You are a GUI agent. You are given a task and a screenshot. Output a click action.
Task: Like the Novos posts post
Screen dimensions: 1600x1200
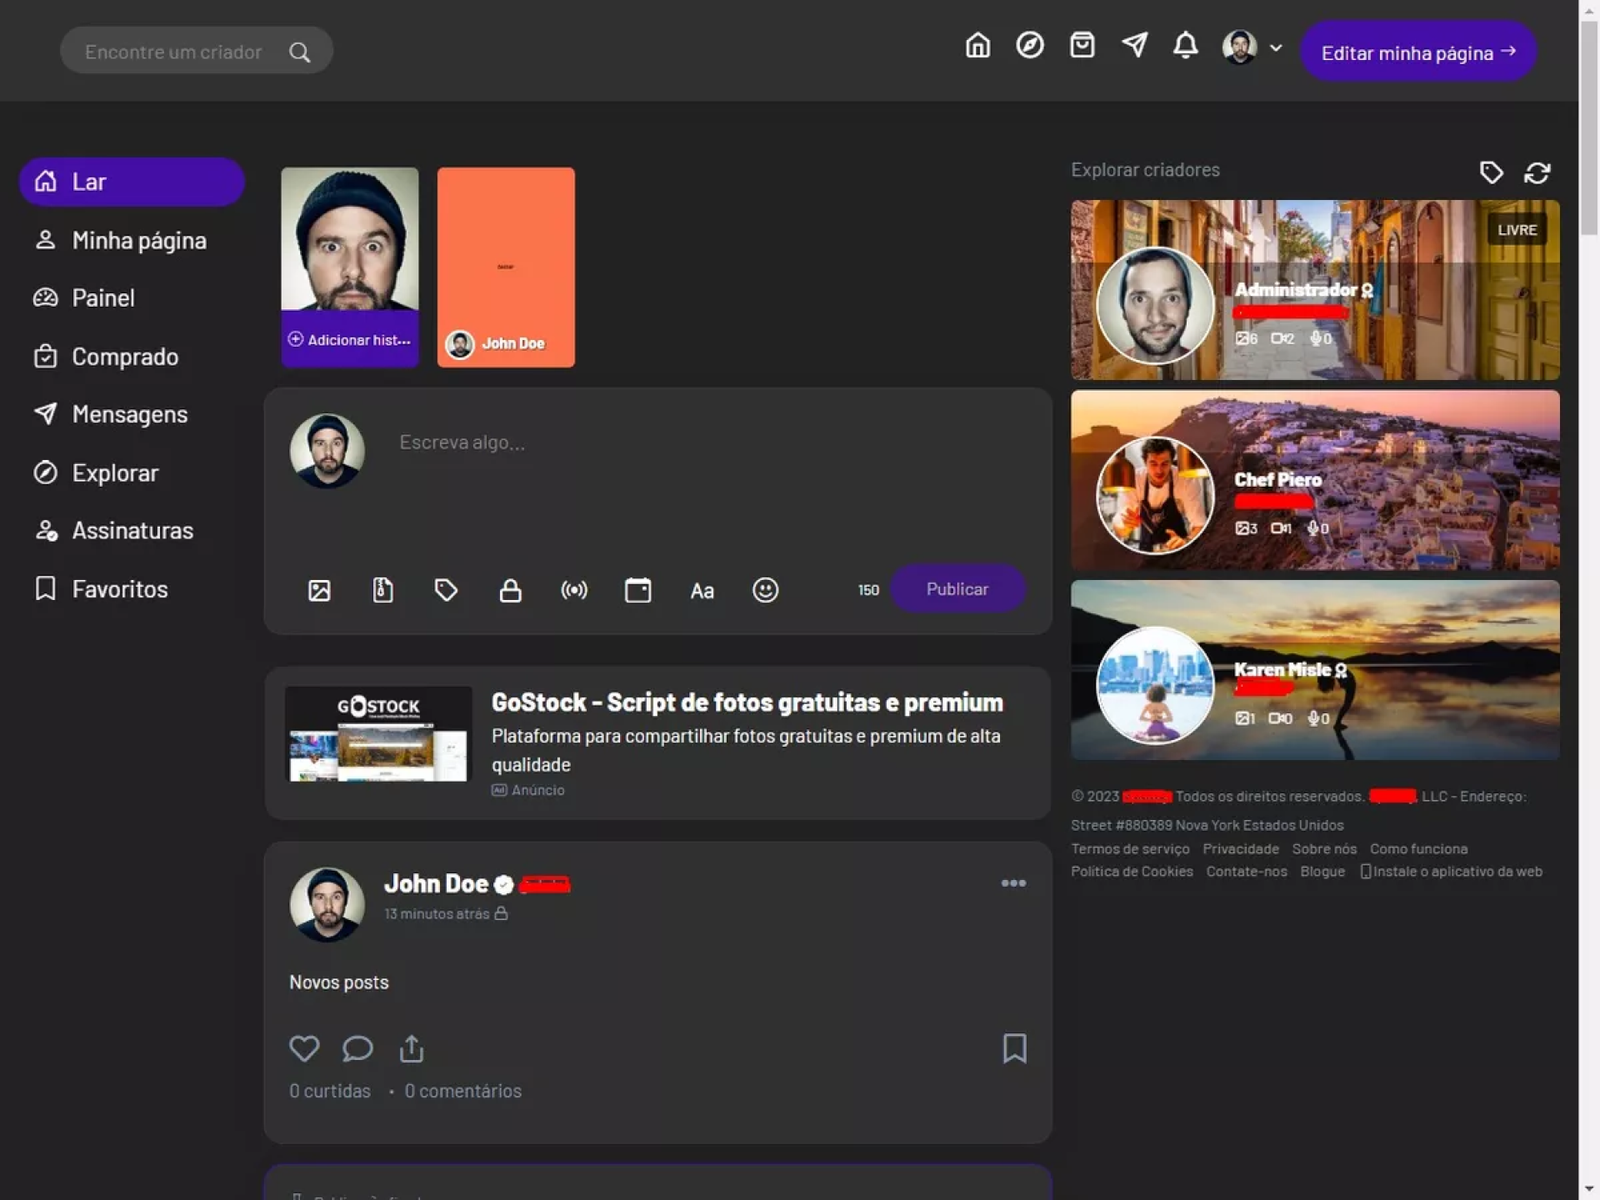pos(304,1048)
